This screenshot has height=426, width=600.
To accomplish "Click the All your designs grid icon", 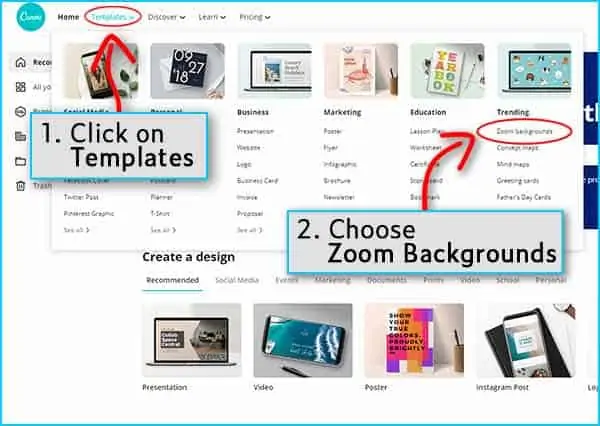I will click(x=21, y=87).
